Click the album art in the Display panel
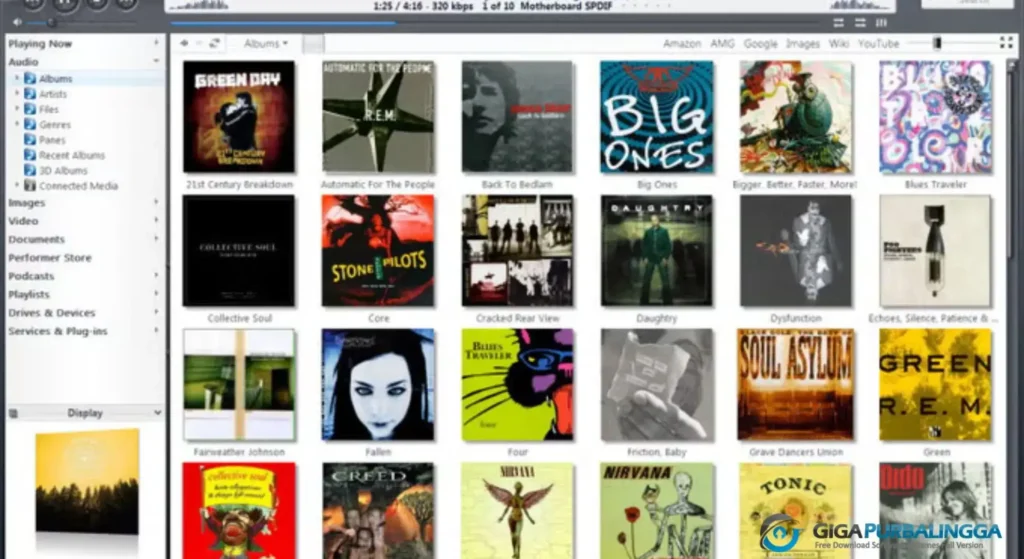Image resolution: width=1024 pixels, height=559 pixels. coord(87,482)
